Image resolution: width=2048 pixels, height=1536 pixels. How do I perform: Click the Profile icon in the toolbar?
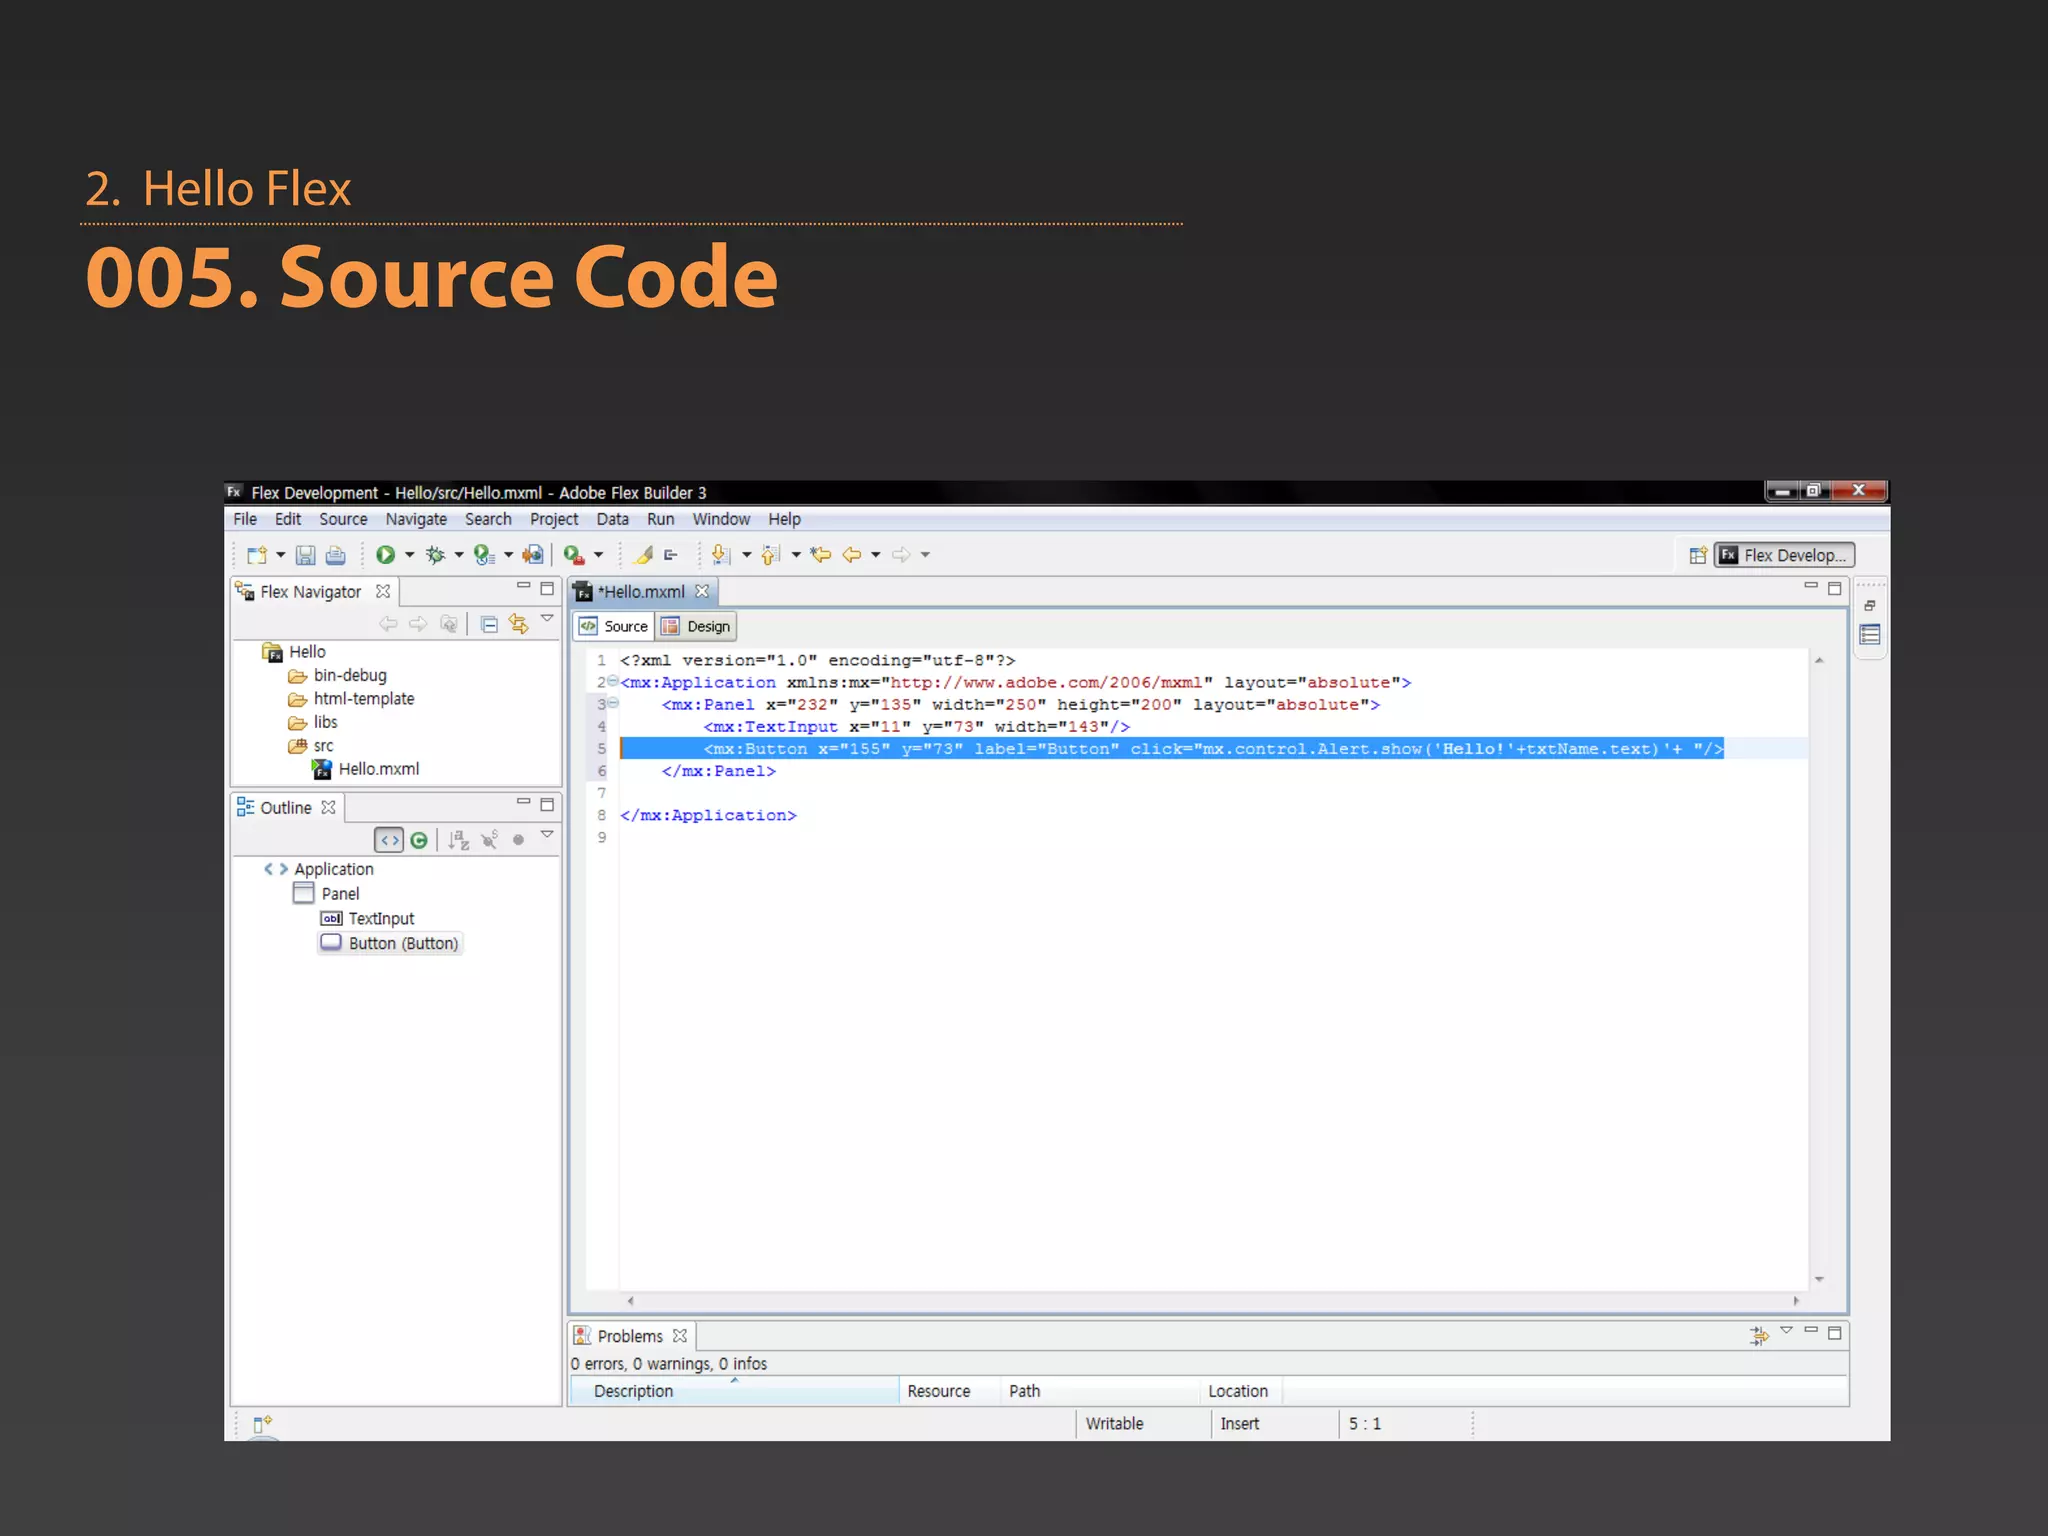click(484, 555)
